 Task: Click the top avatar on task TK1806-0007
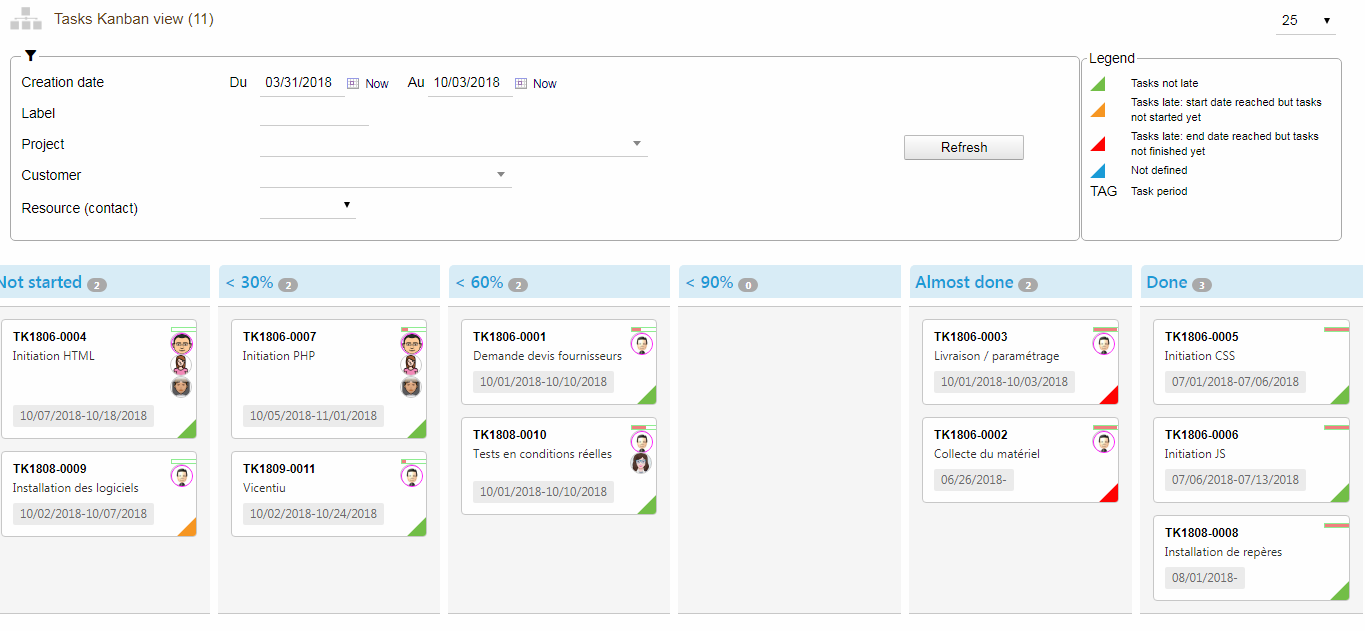pos(411,343)
